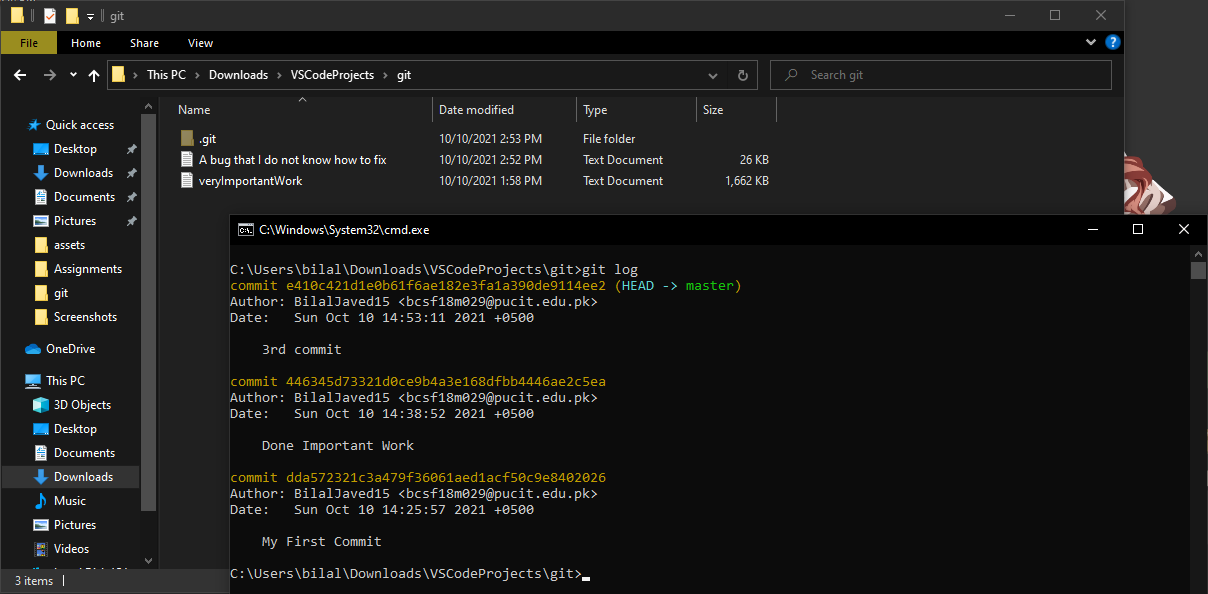The height and width of the screenshot is (594, 1208).
Task: Collapse the ribbon using the chevron
Action: (1091, 43)
